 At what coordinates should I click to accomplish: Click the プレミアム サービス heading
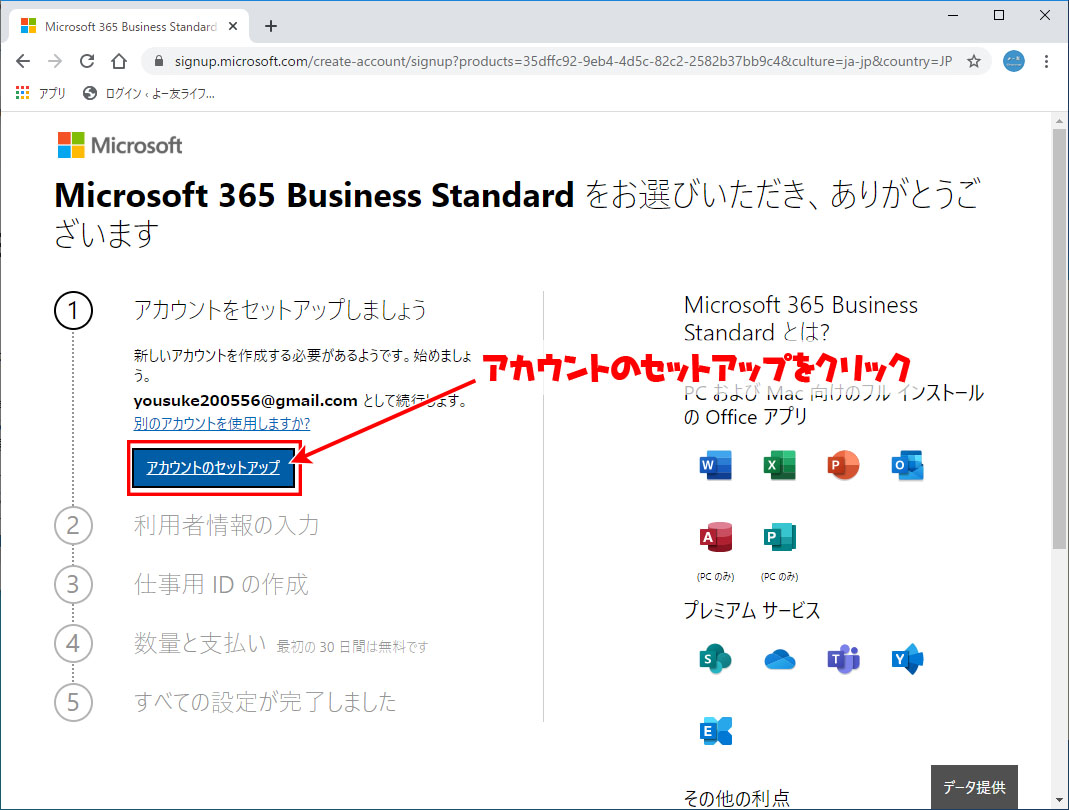tap(752, 610)
